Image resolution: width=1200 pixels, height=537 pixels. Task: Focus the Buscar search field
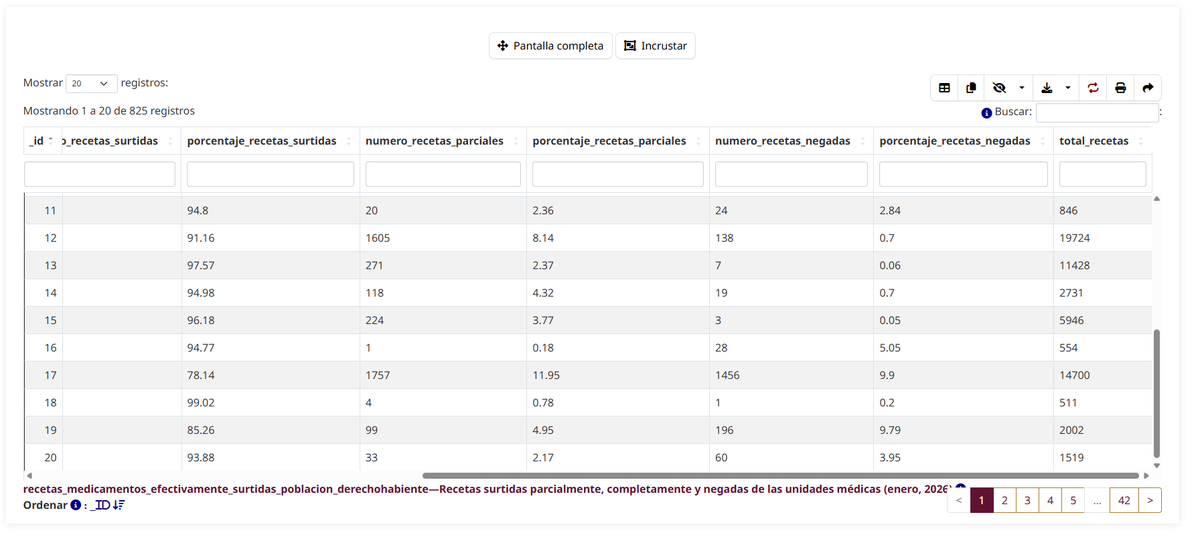[x=1097, y=113]
